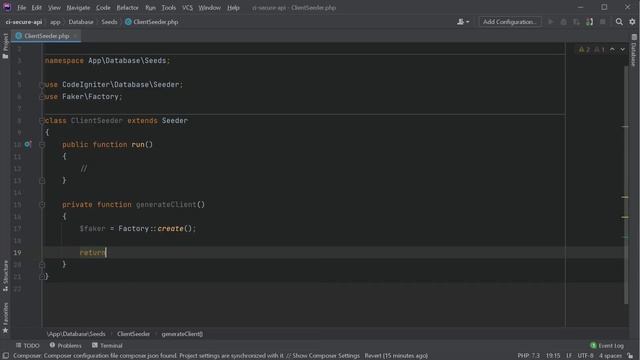
Task: Click Show Composer Settings link in status bar
Action: coord(326,356)
